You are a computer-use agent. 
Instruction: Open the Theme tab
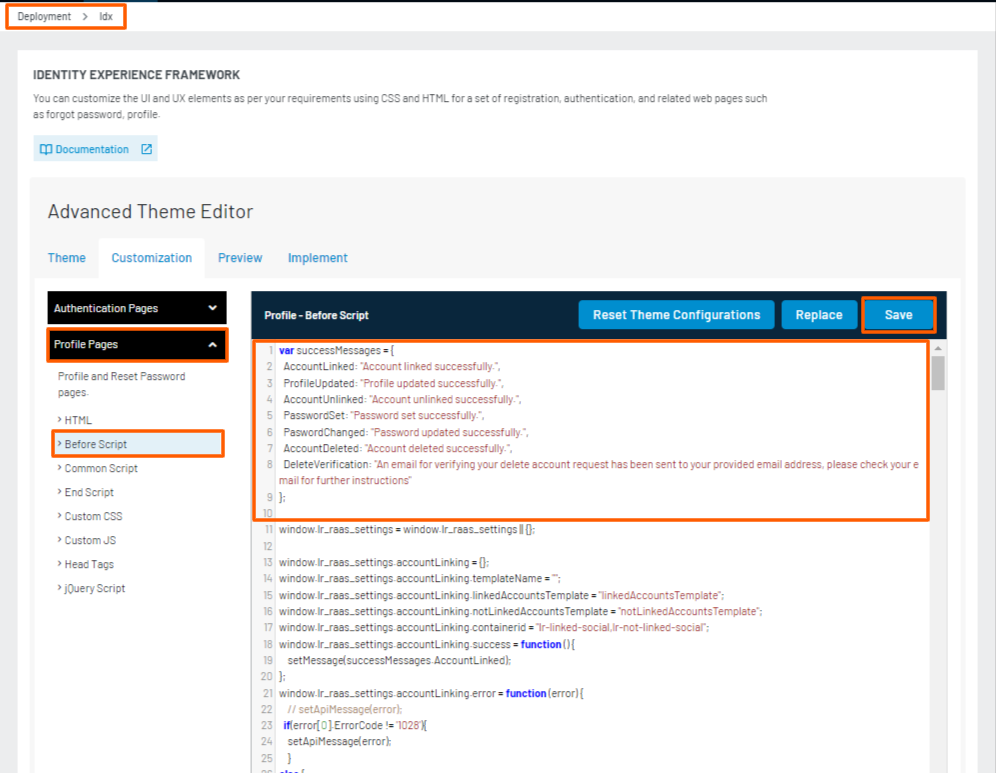point(67,258)
